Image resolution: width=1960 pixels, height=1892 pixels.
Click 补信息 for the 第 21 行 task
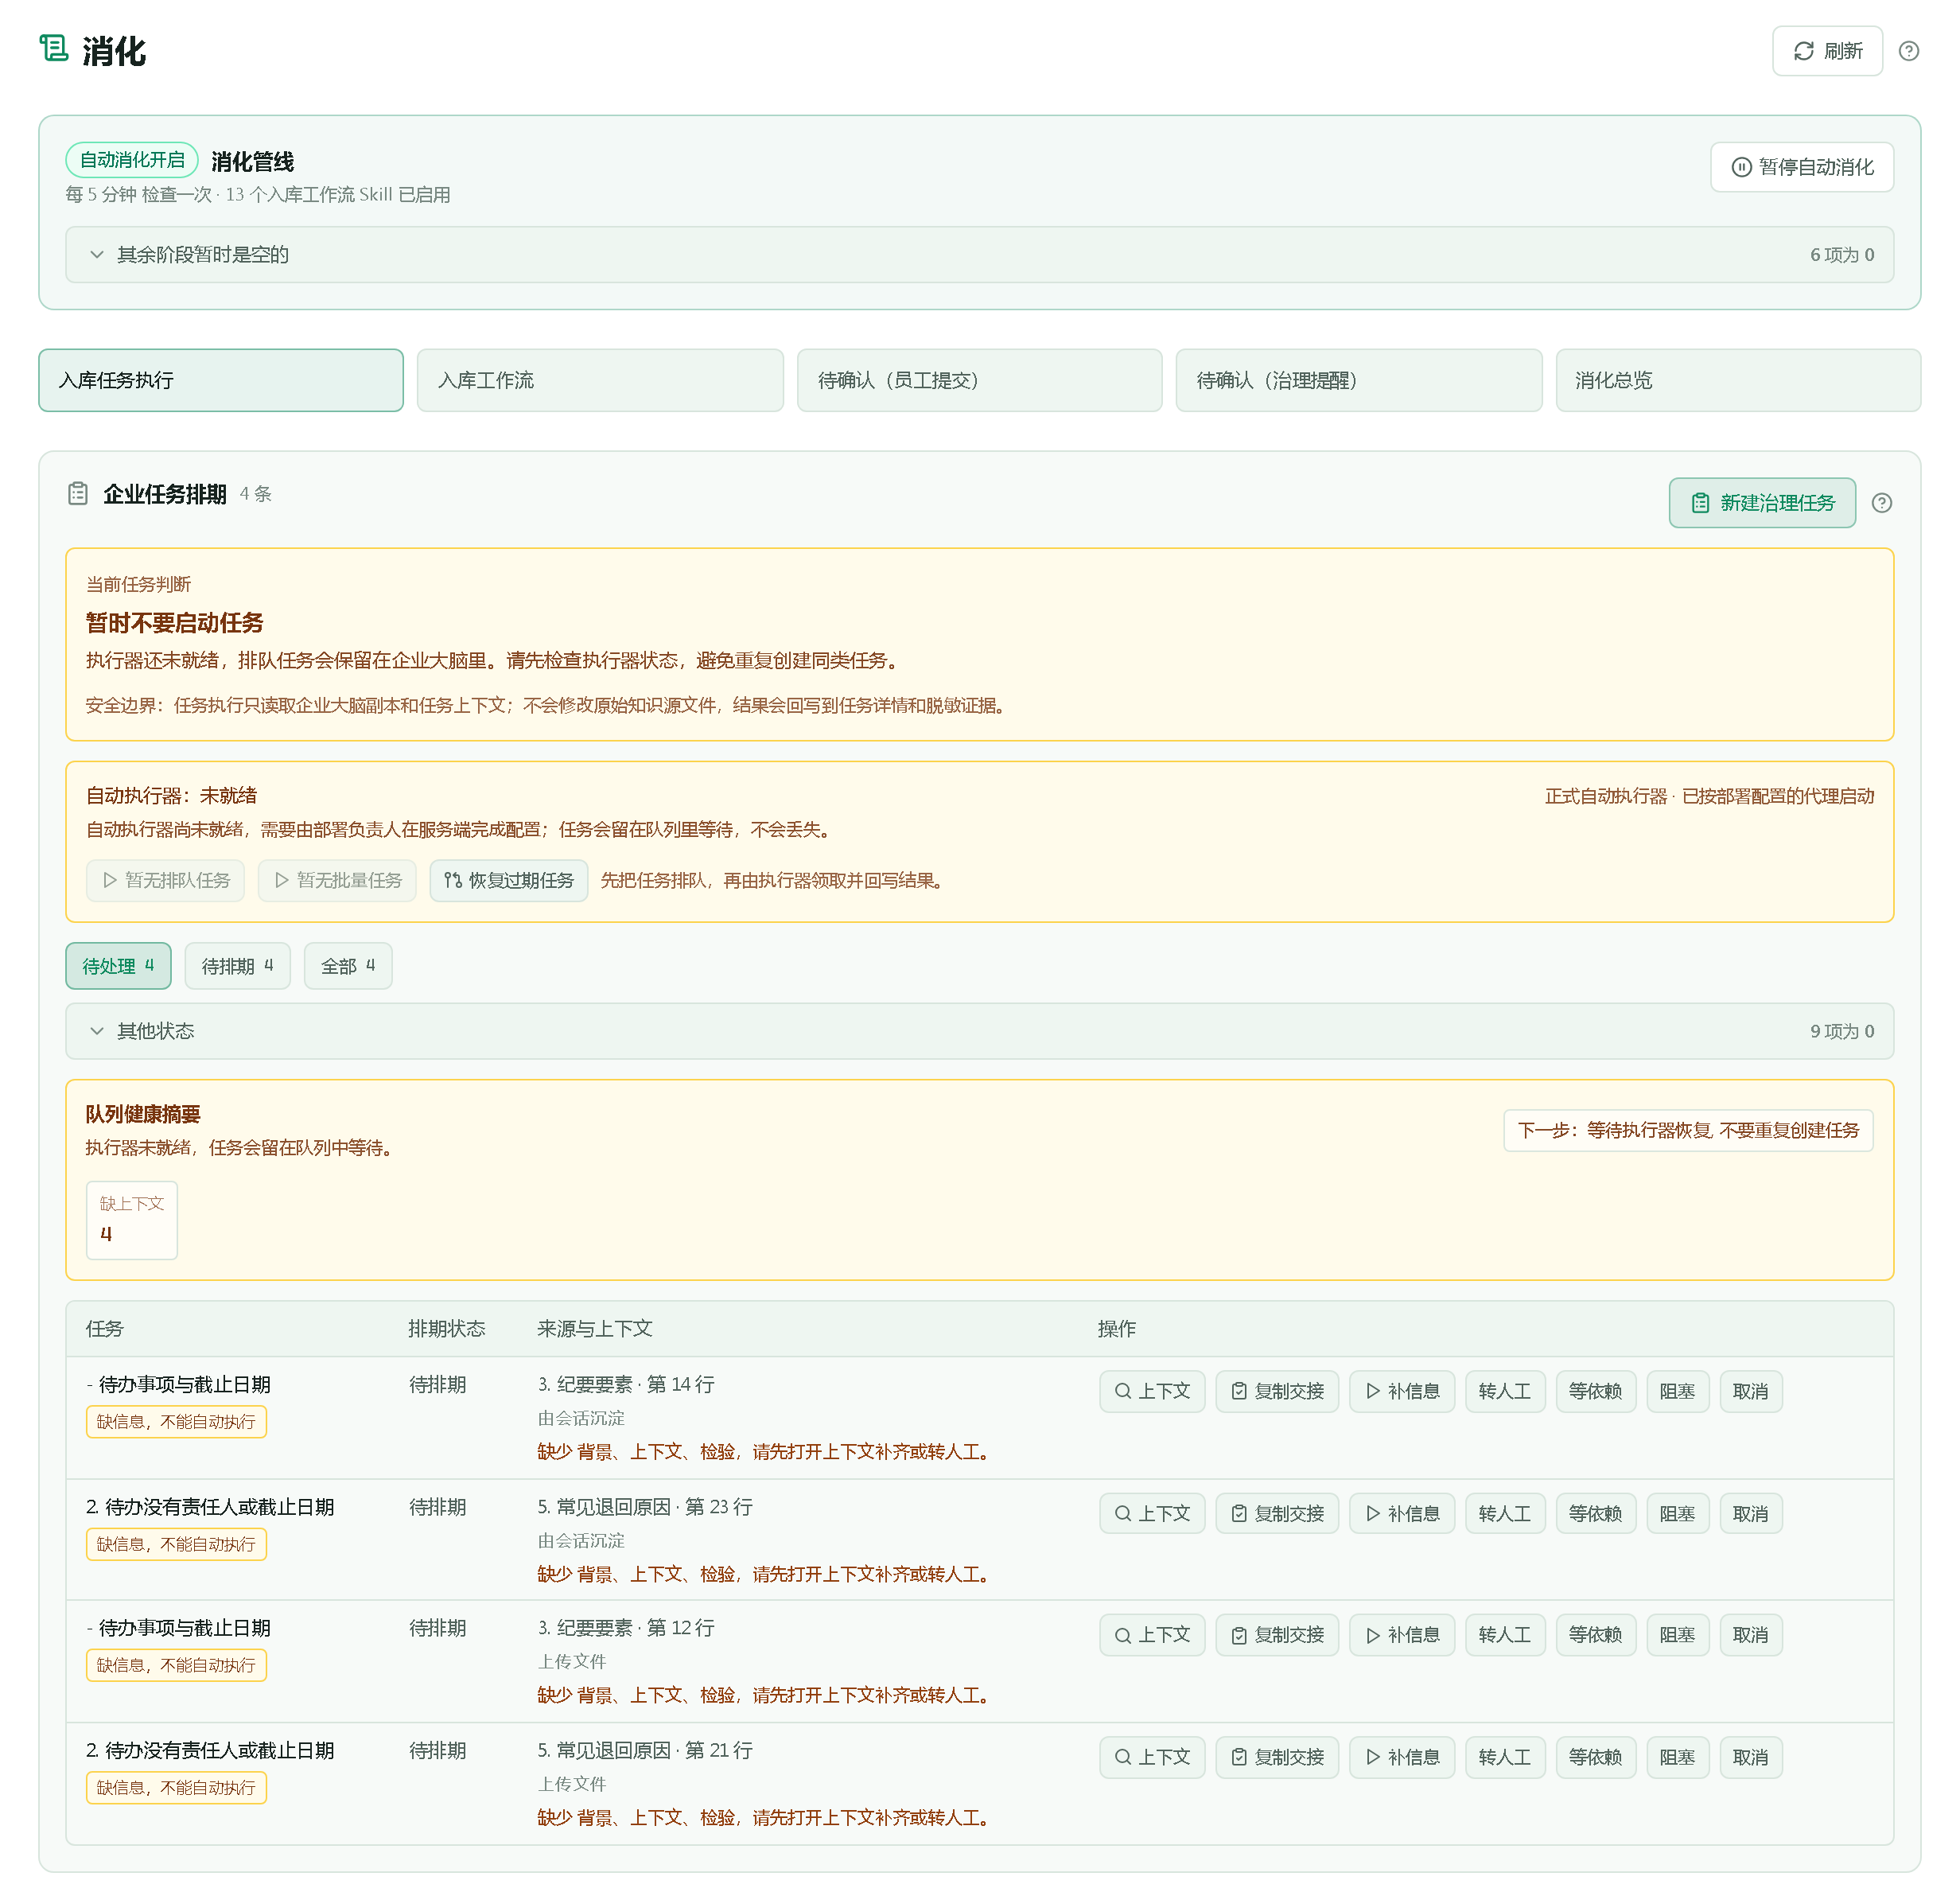click(1402, 1757)
